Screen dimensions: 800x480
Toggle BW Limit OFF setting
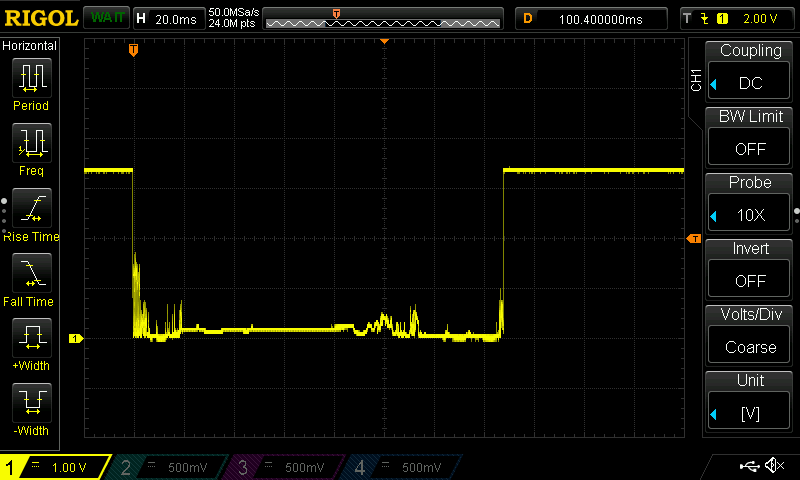pos(749,149)
